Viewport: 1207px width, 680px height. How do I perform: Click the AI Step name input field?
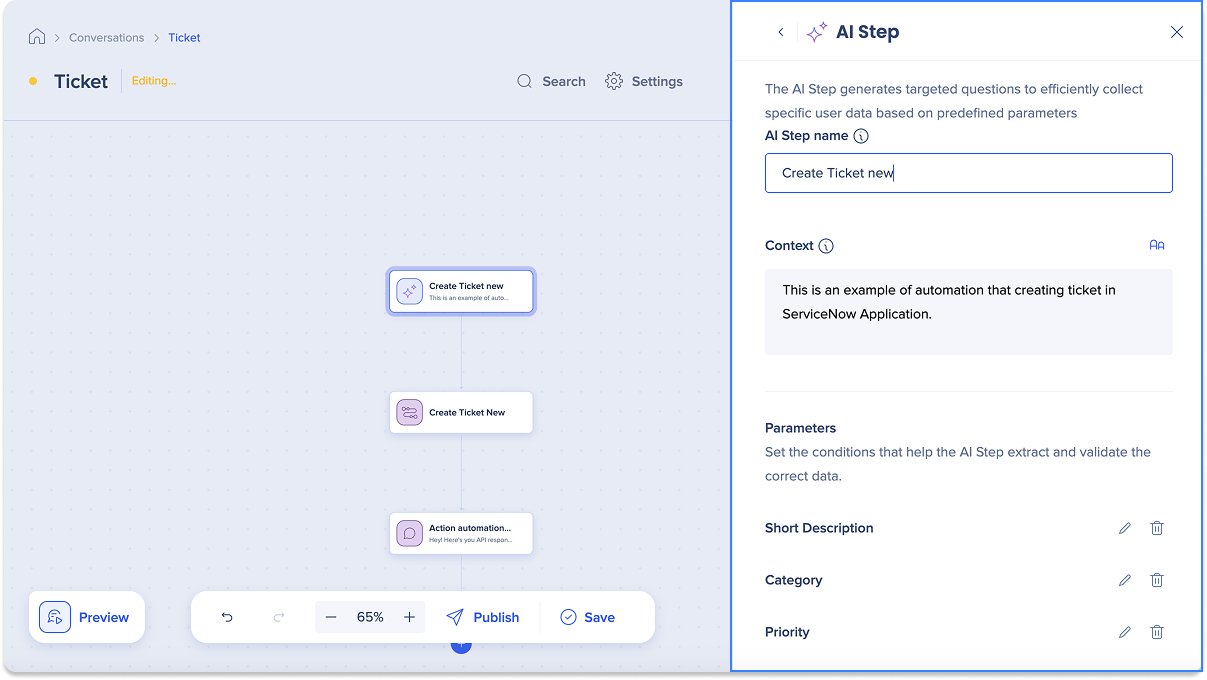(x=968, y=173)
